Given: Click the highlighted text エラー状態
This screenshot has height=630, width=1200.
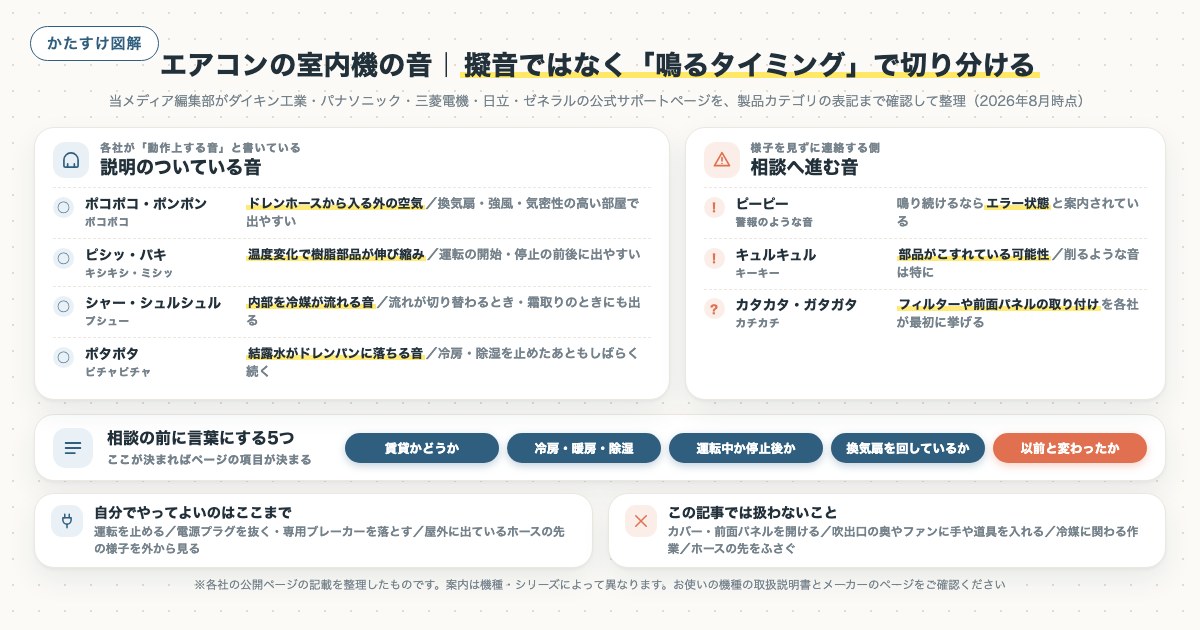Looking at the screenshot, I should pos(1018,203).
